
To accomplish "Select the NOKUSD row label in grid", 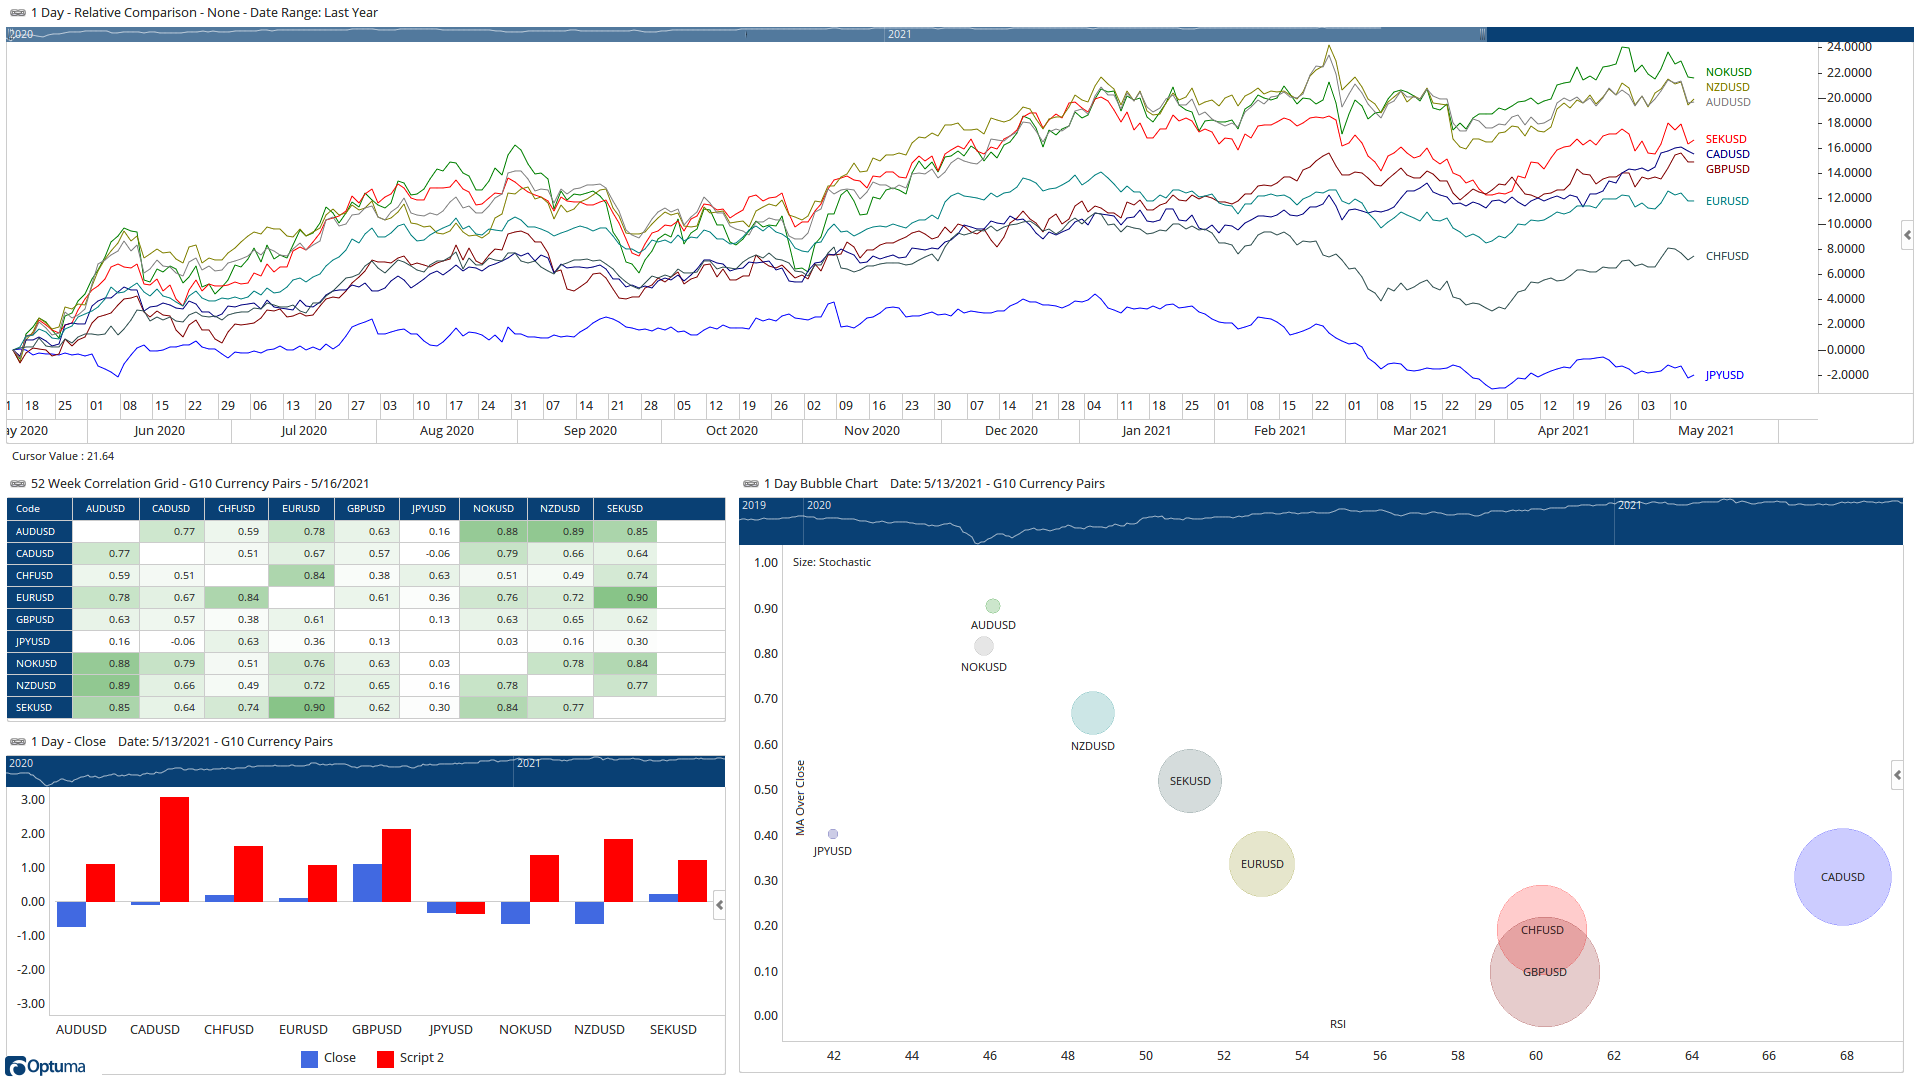I will [x=37, y=664].
